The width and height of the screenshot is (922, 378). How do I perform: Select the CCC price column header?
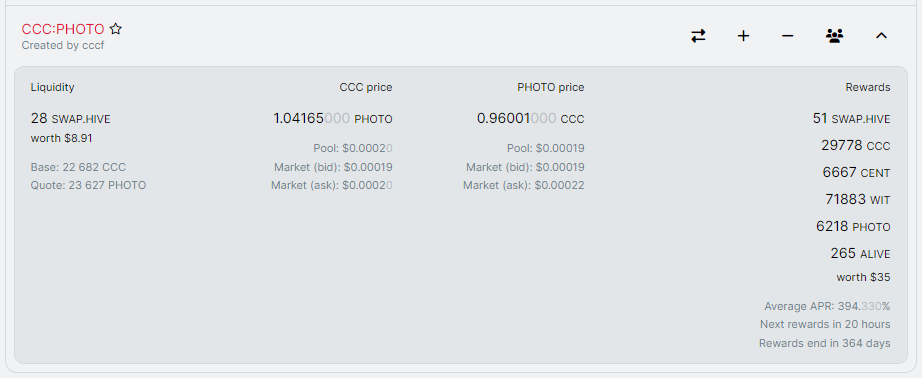pyautogui.click(x=366, y=88)
